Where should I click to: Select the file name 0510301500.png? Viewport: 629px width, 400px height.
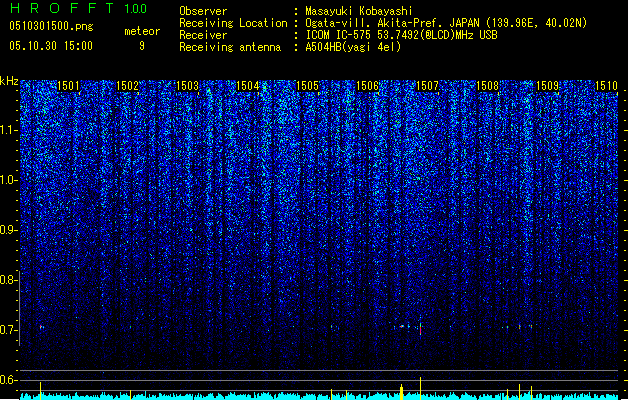tap(51, 26)
